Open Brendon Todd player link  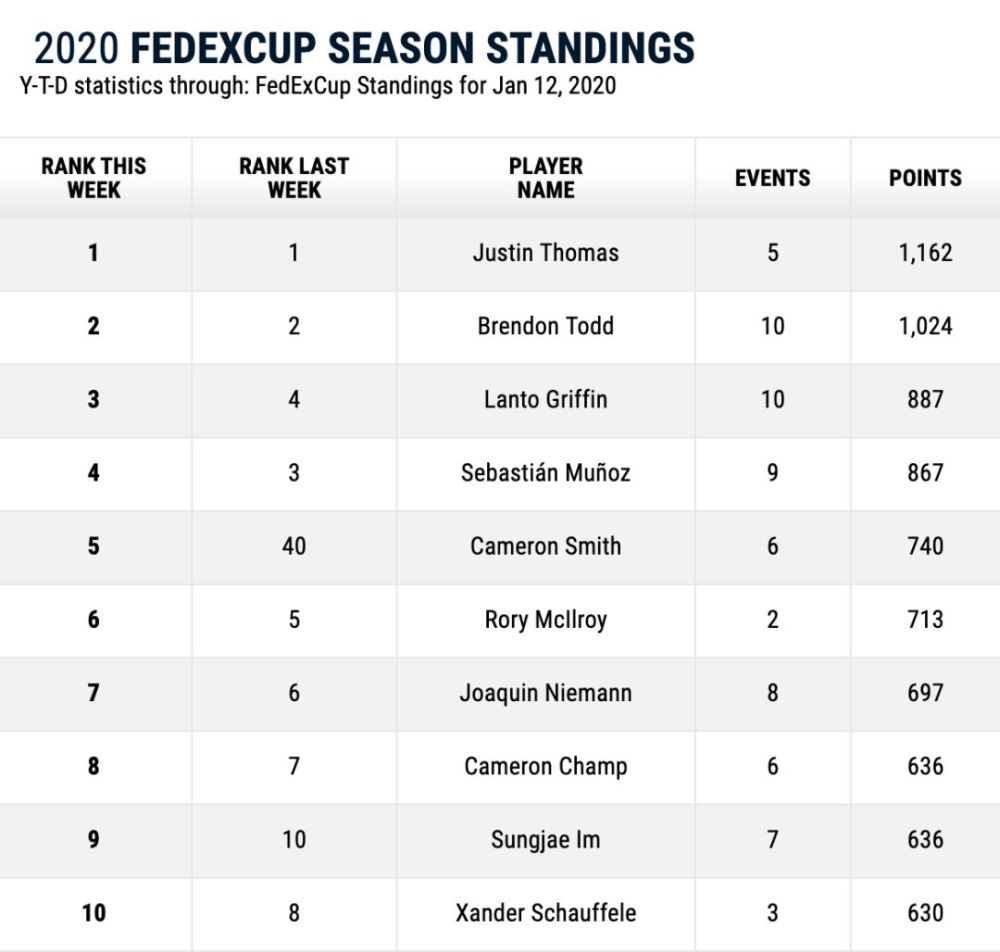pos(546,326)
